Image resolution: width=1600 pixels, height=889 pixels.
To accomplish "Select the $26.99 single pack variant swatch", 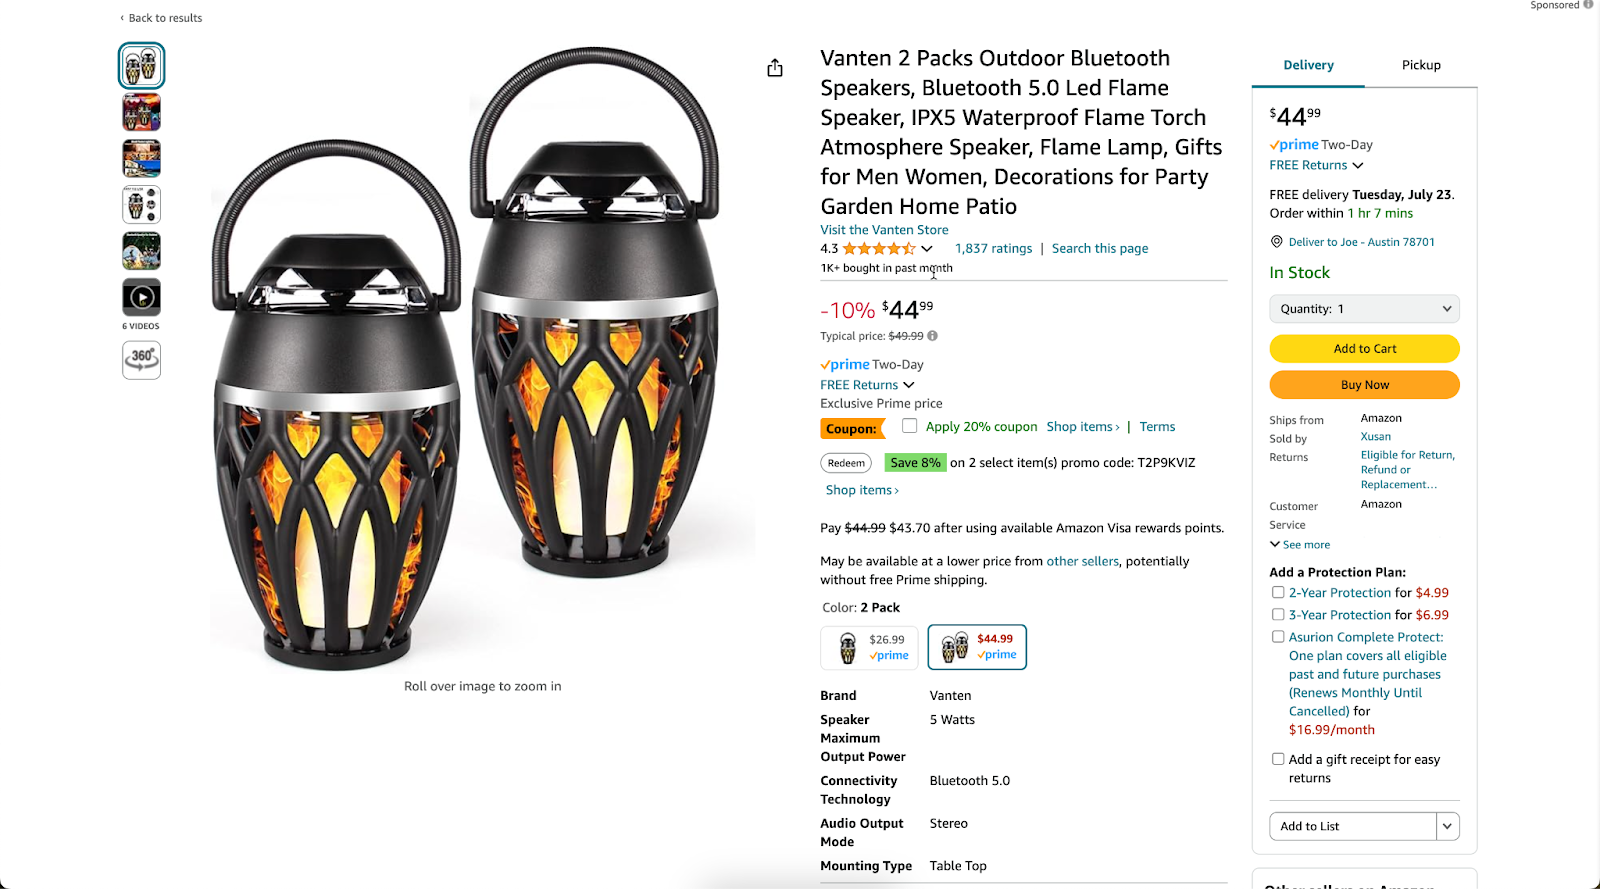I will 868,646.
